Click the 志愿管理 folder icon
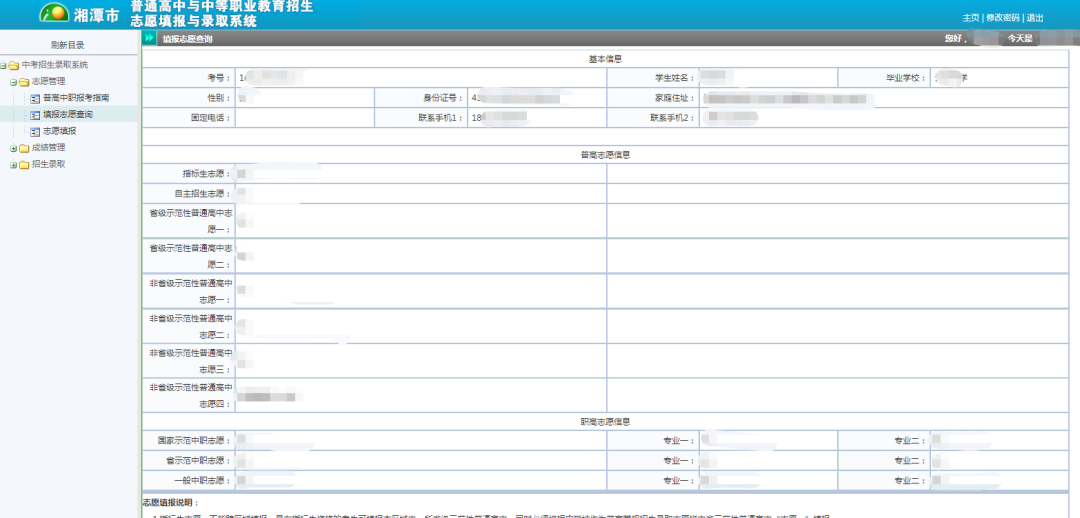1080x518 pixels. click(x=23, y=82)
